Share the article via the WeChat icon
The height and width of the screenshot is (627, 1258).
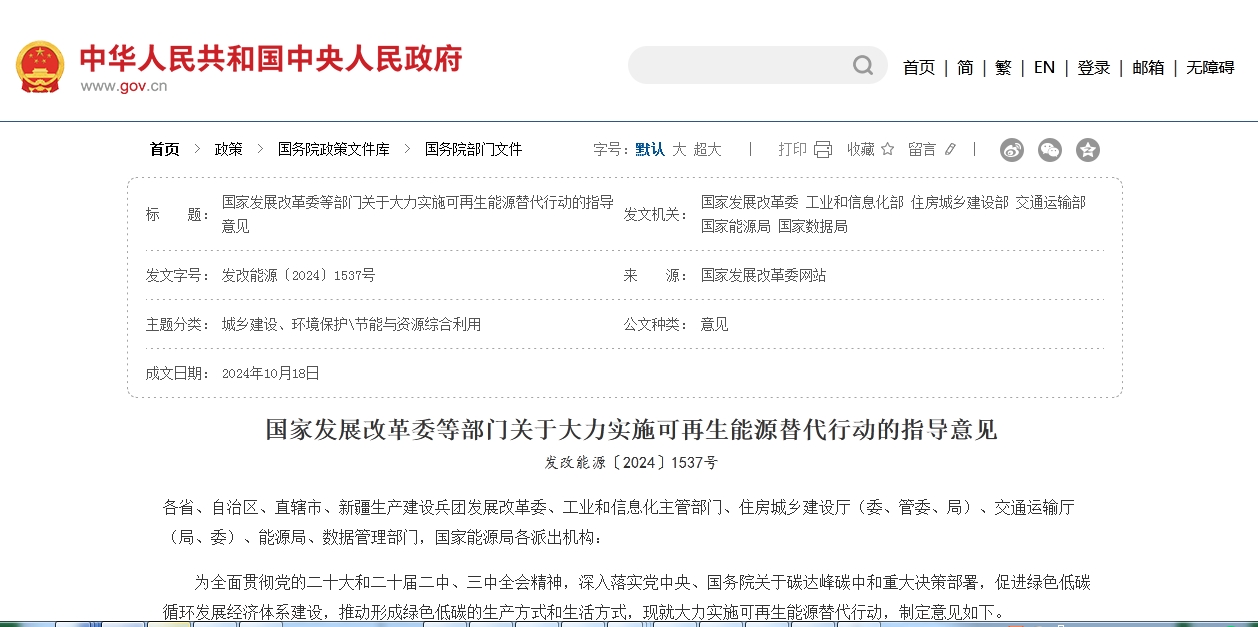coord(1049,149)
